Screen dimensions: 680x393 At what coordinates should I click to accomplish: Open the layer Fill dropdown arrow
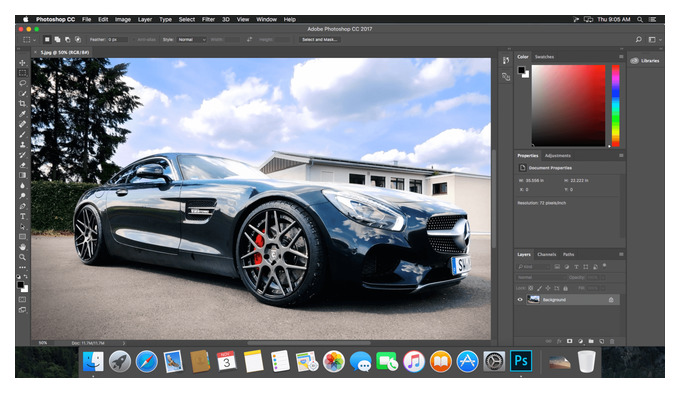603,288
